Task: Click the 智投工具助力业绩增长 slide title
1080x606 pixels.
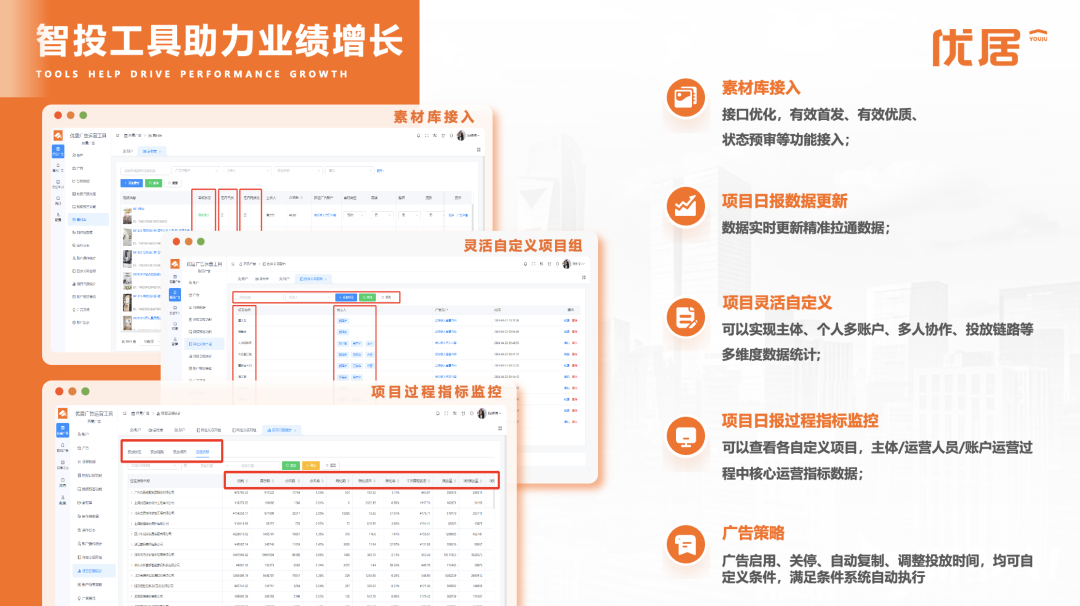Action: [219, 40]
